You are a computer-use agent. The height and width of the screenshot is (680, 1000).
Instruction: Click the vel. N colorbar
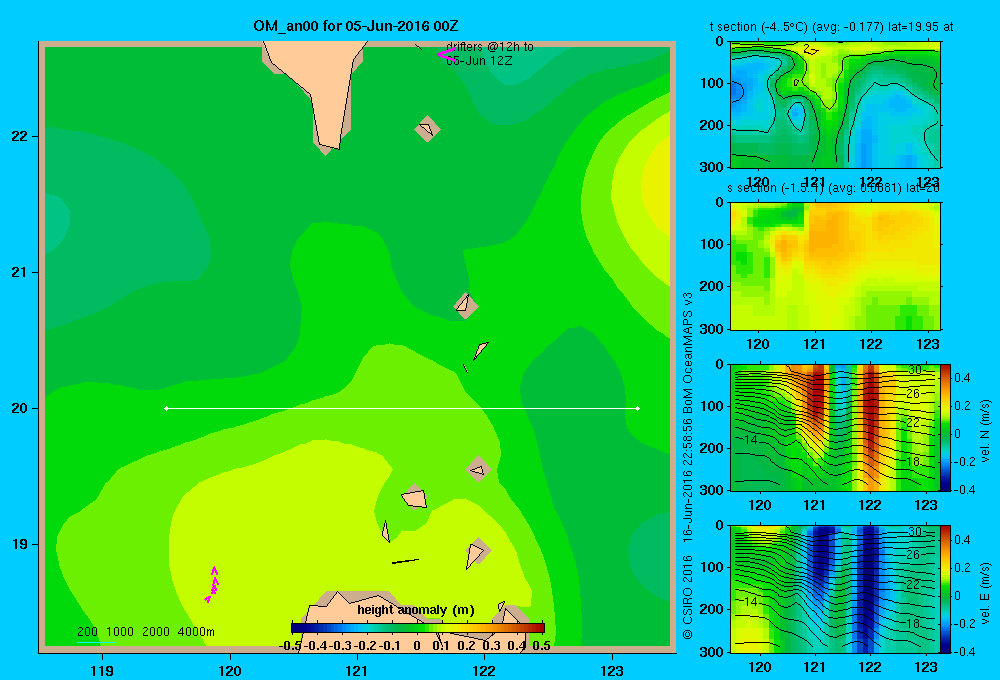[945, 428]
